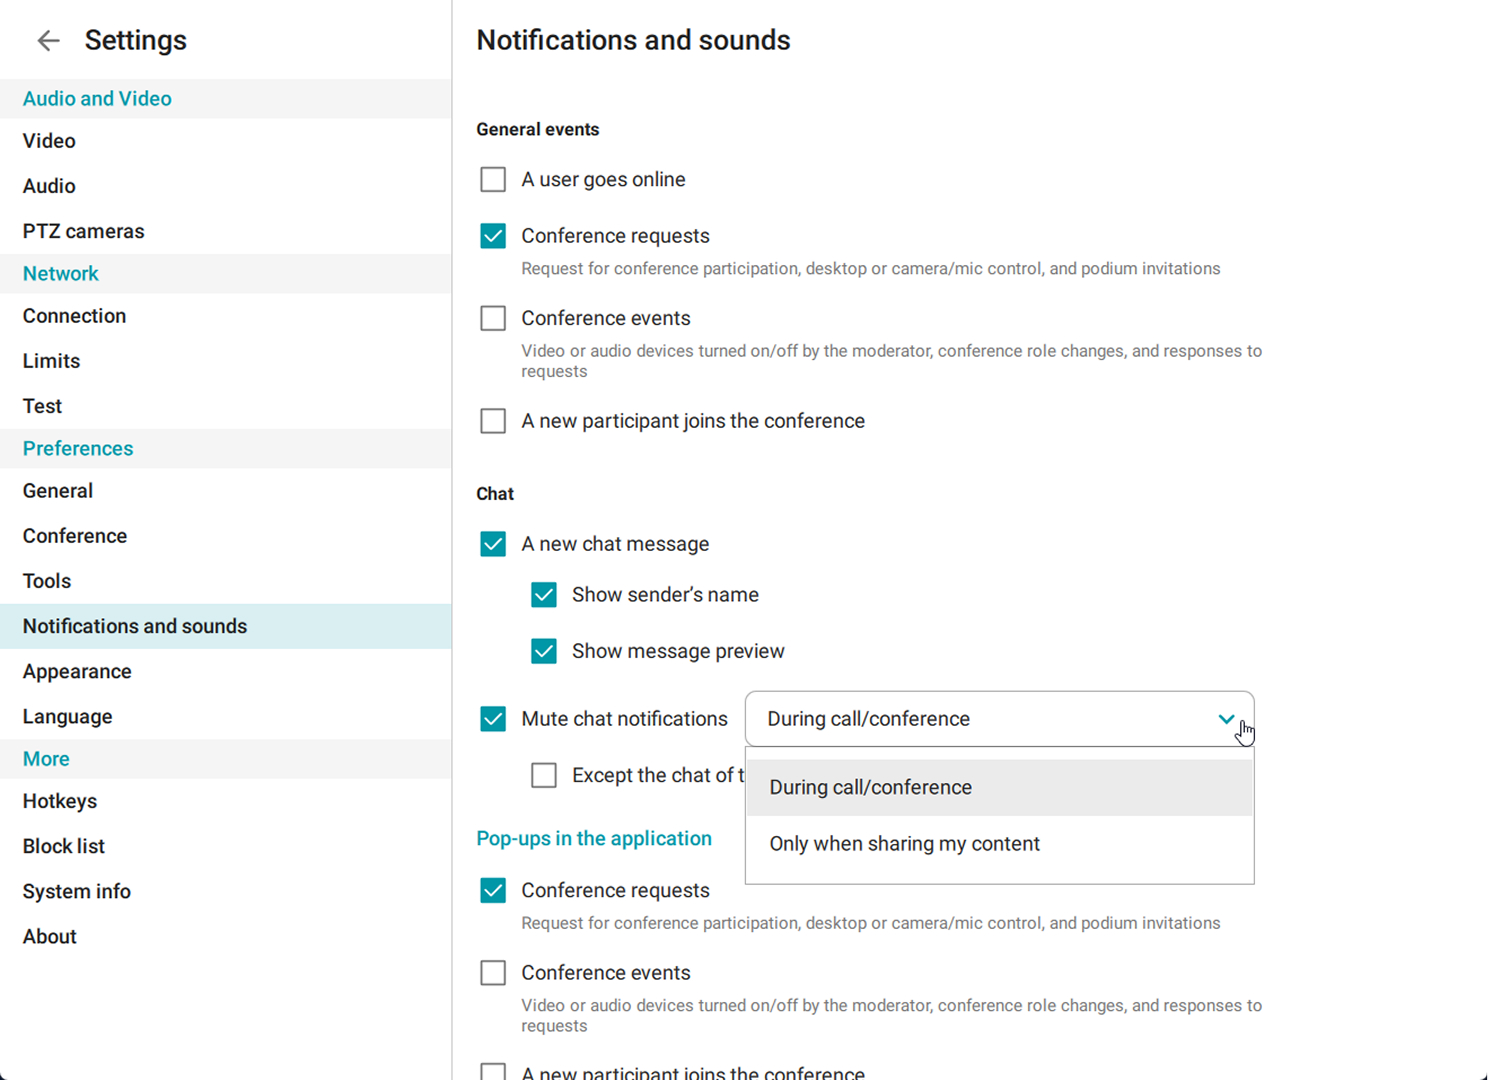Check the 'Except the chat of' option

point(544,775)
